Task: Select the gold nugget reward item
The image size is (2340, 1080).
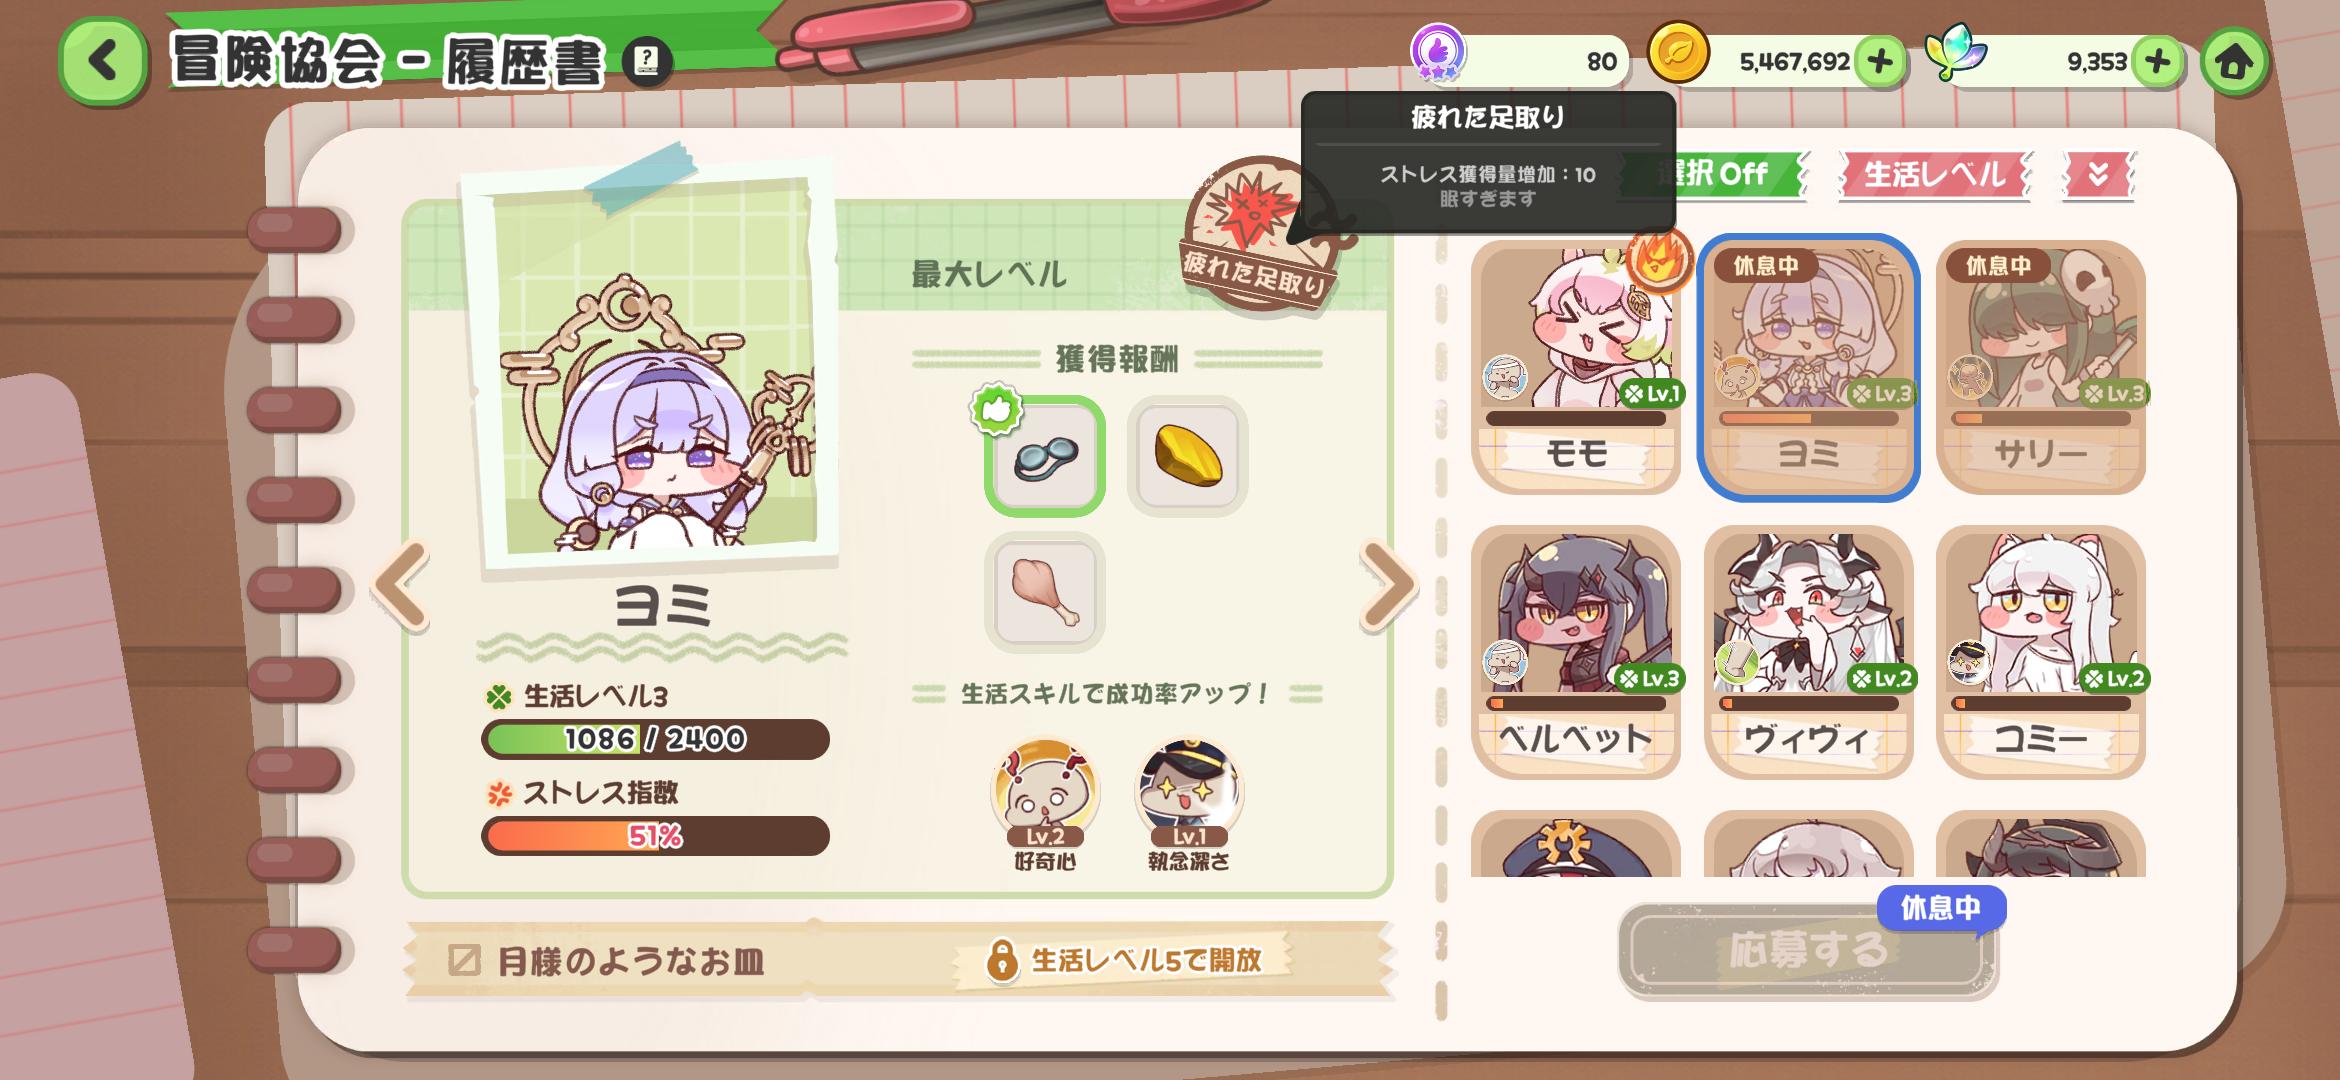Action: pos(1188,457)
